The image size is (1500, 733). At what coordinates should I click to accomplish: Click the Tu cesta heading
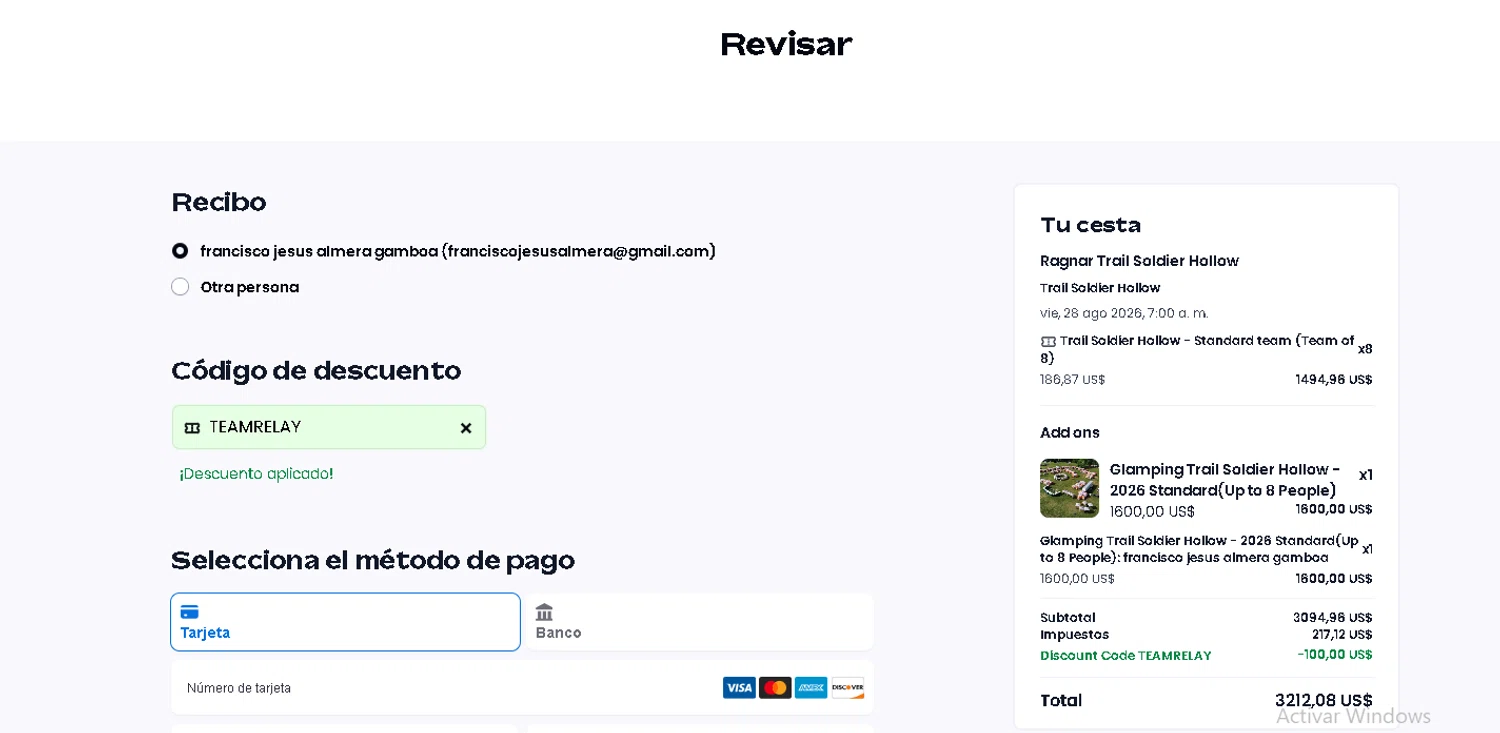click(x=1090, y=225)
